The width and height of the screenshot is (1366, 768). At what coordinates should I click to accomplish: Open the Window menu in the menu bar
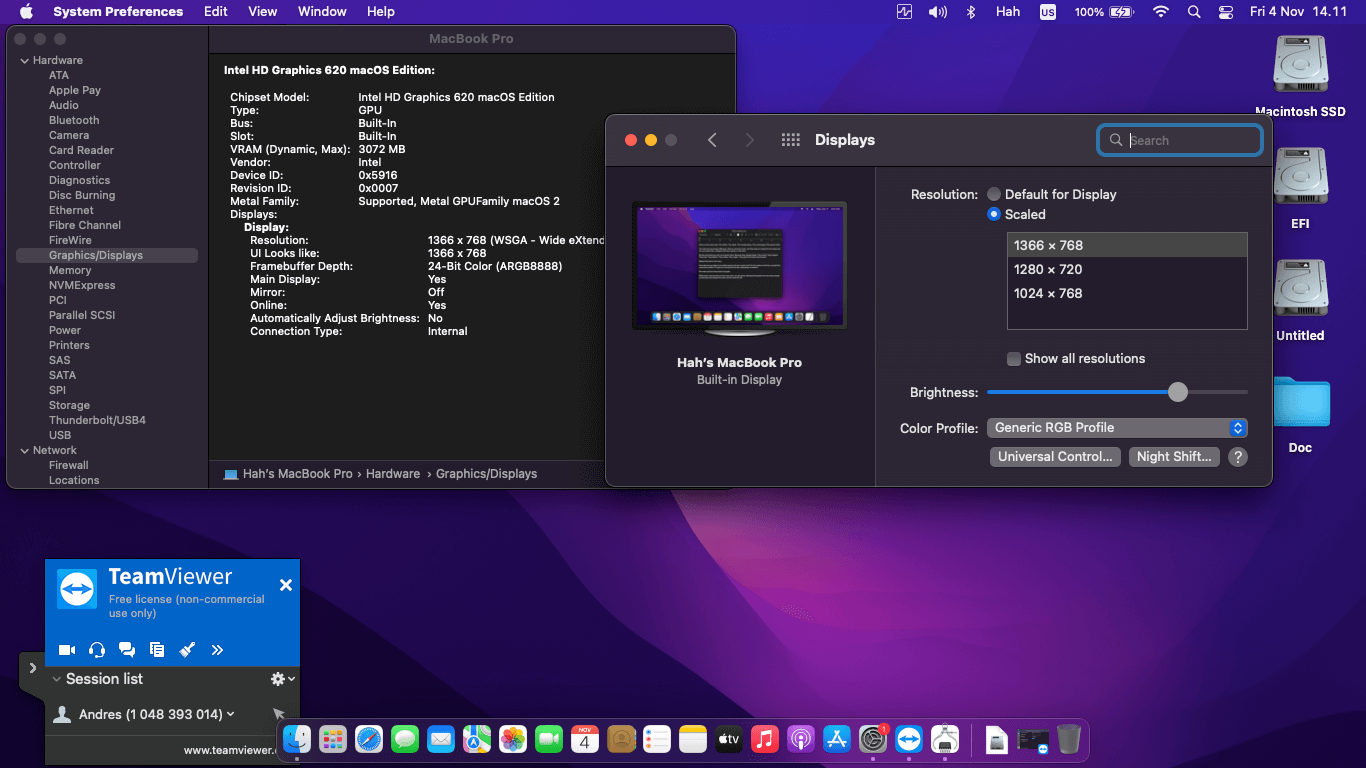[x=322, y=12]
